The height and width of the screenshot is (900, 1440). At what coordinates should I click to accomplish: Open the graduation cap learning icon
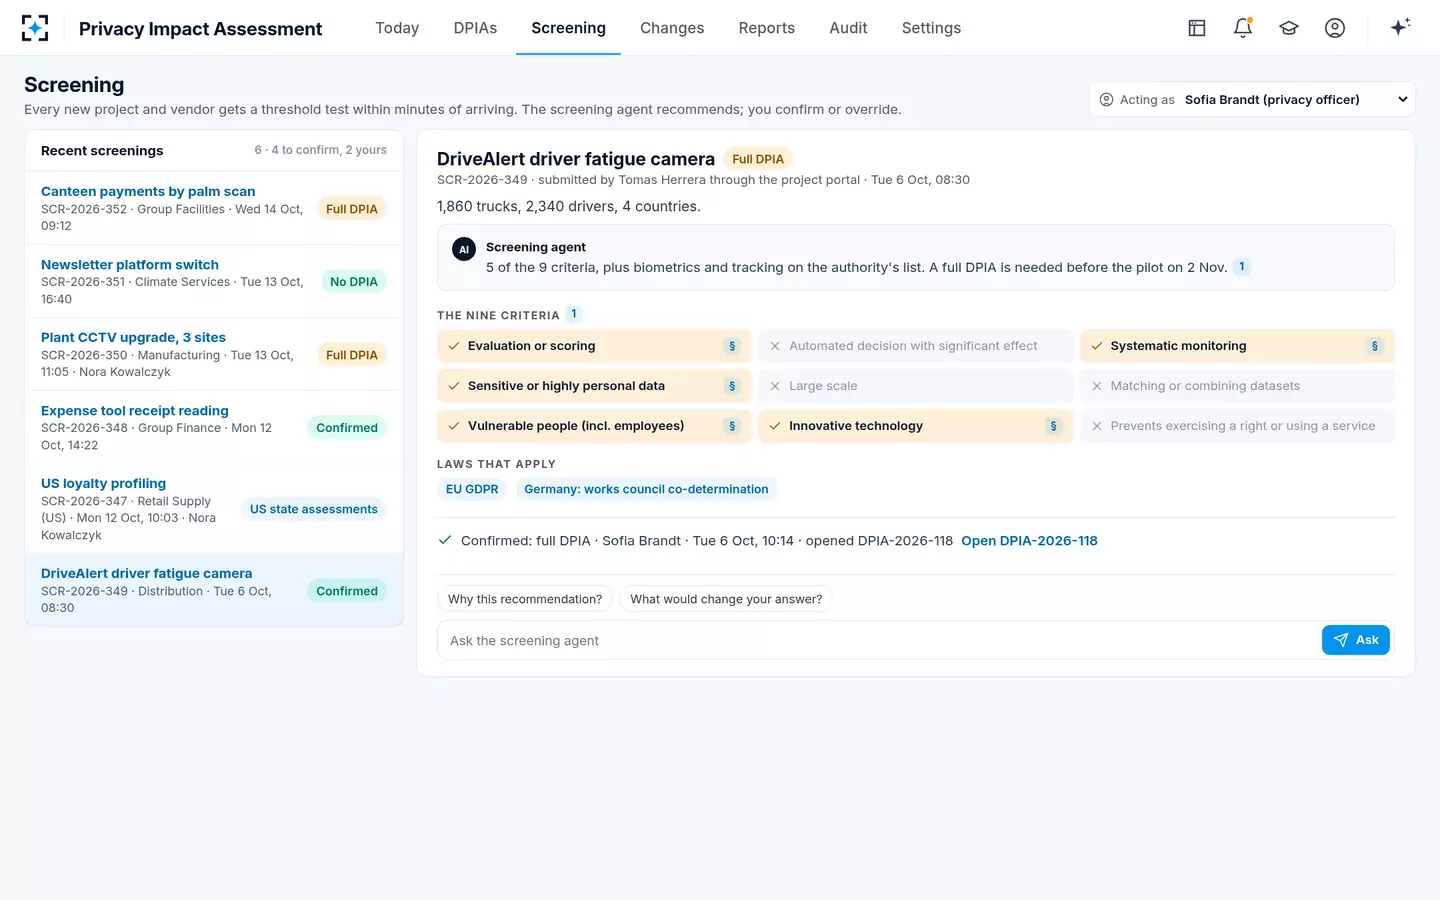point(1289,28)
